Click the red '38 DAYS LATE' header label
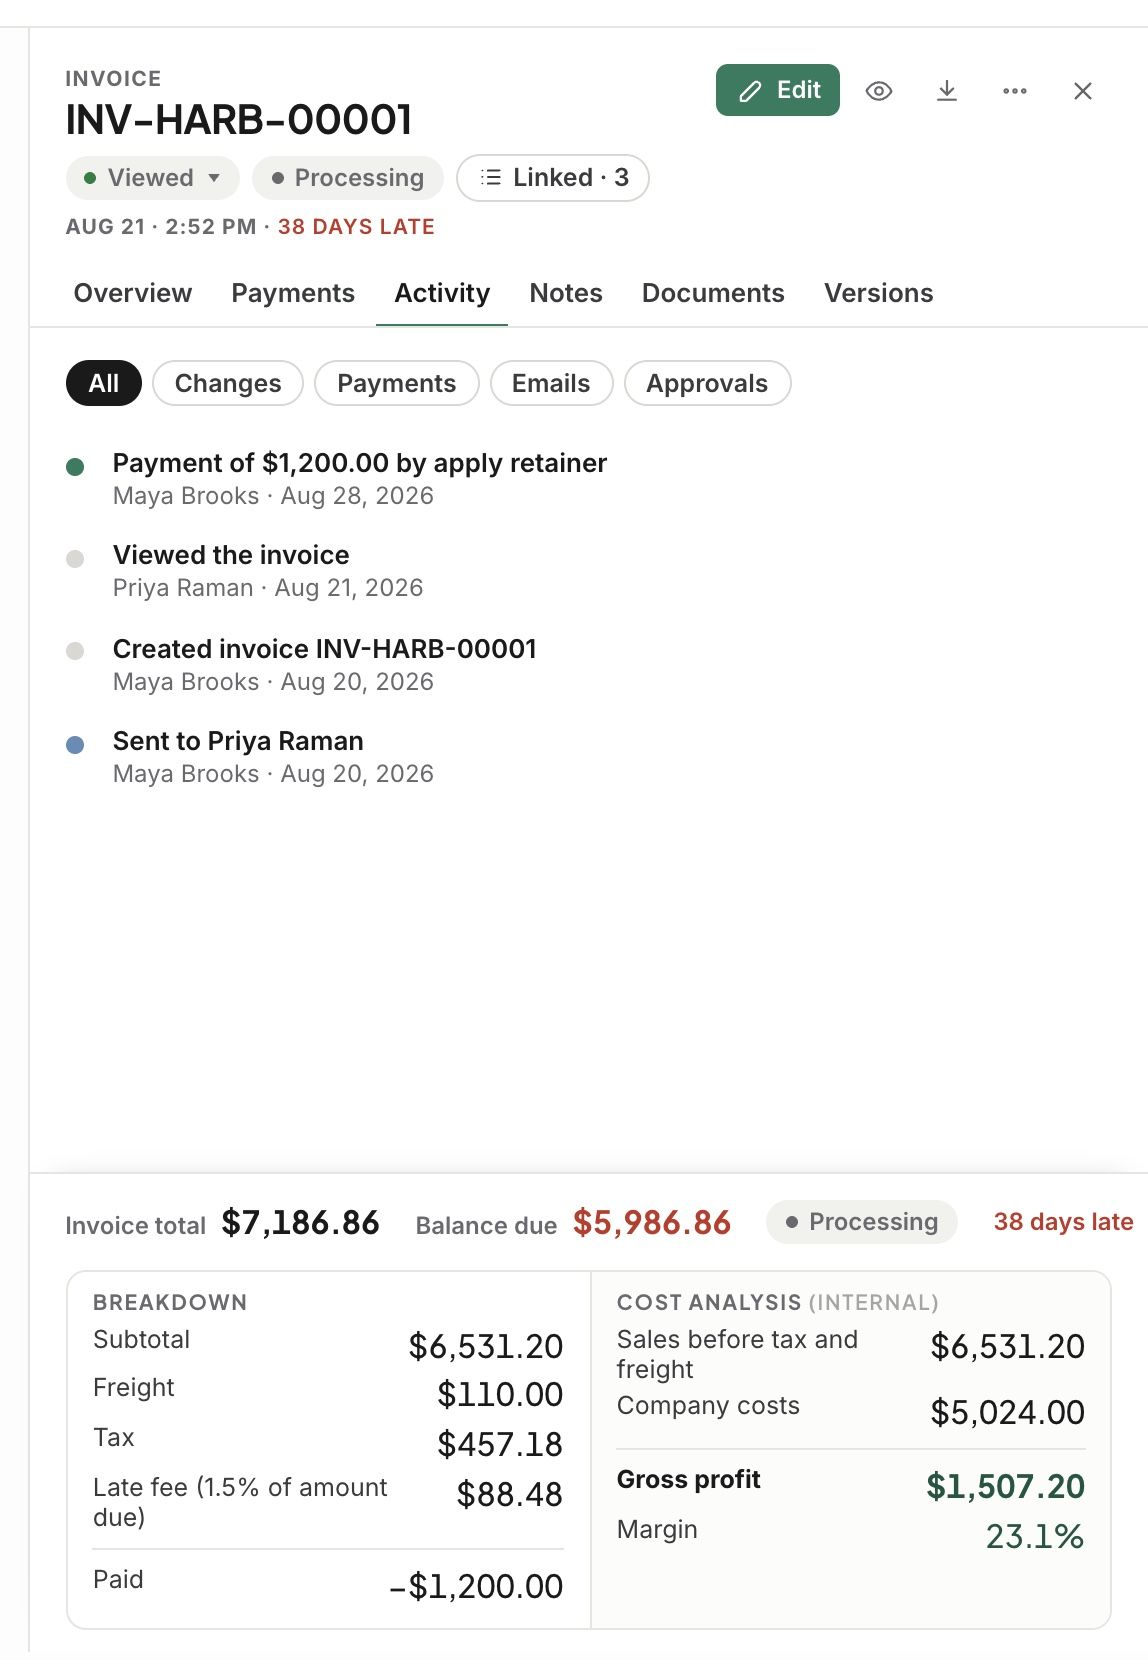Screen dimensions: 1148x1660 click(x=357, y=227)
